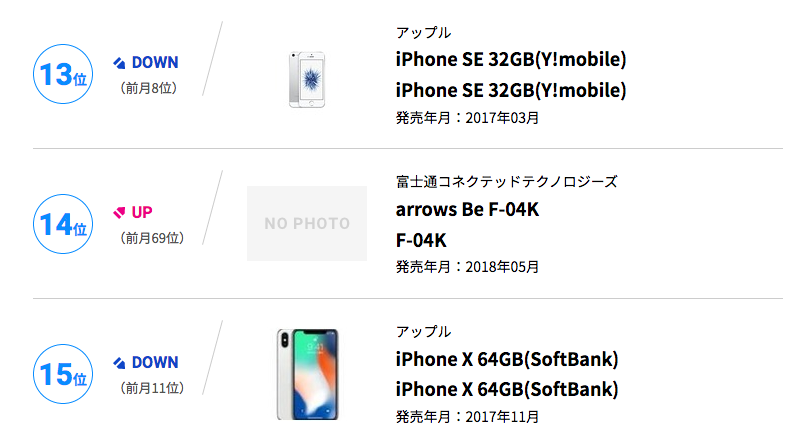Click the F-04K model name link
This screenshot has width=807, height=448.
(420, 240)
